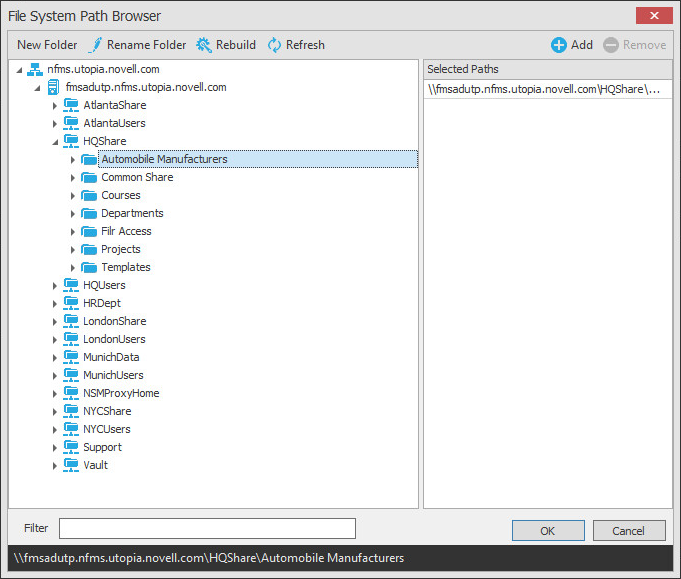Expand the Common Share folder
The image size is (681, 579).
[73, 178]
